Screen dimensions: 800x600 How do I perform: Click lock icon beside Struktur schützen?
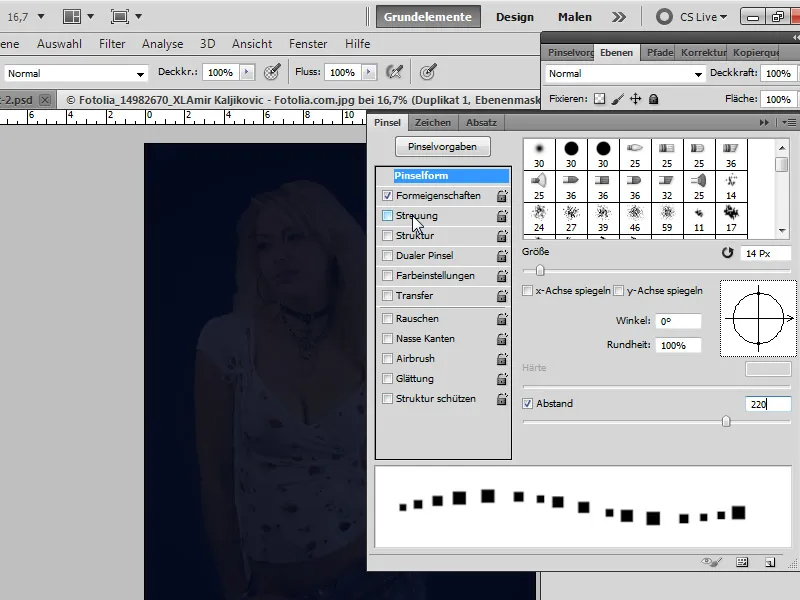click(x=502, y=399)
